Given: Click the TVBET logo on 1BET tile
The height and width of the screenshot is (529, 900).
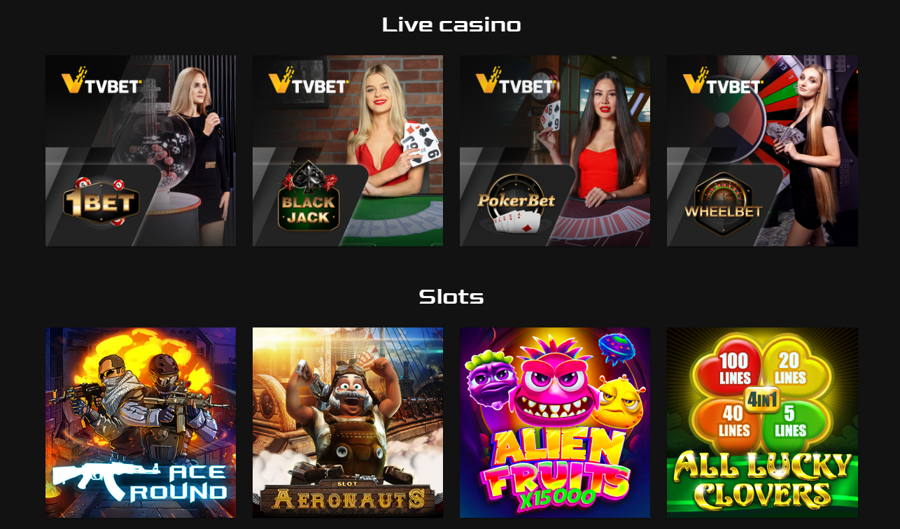Looking at the screenshot, I should [x=102, y=81].
